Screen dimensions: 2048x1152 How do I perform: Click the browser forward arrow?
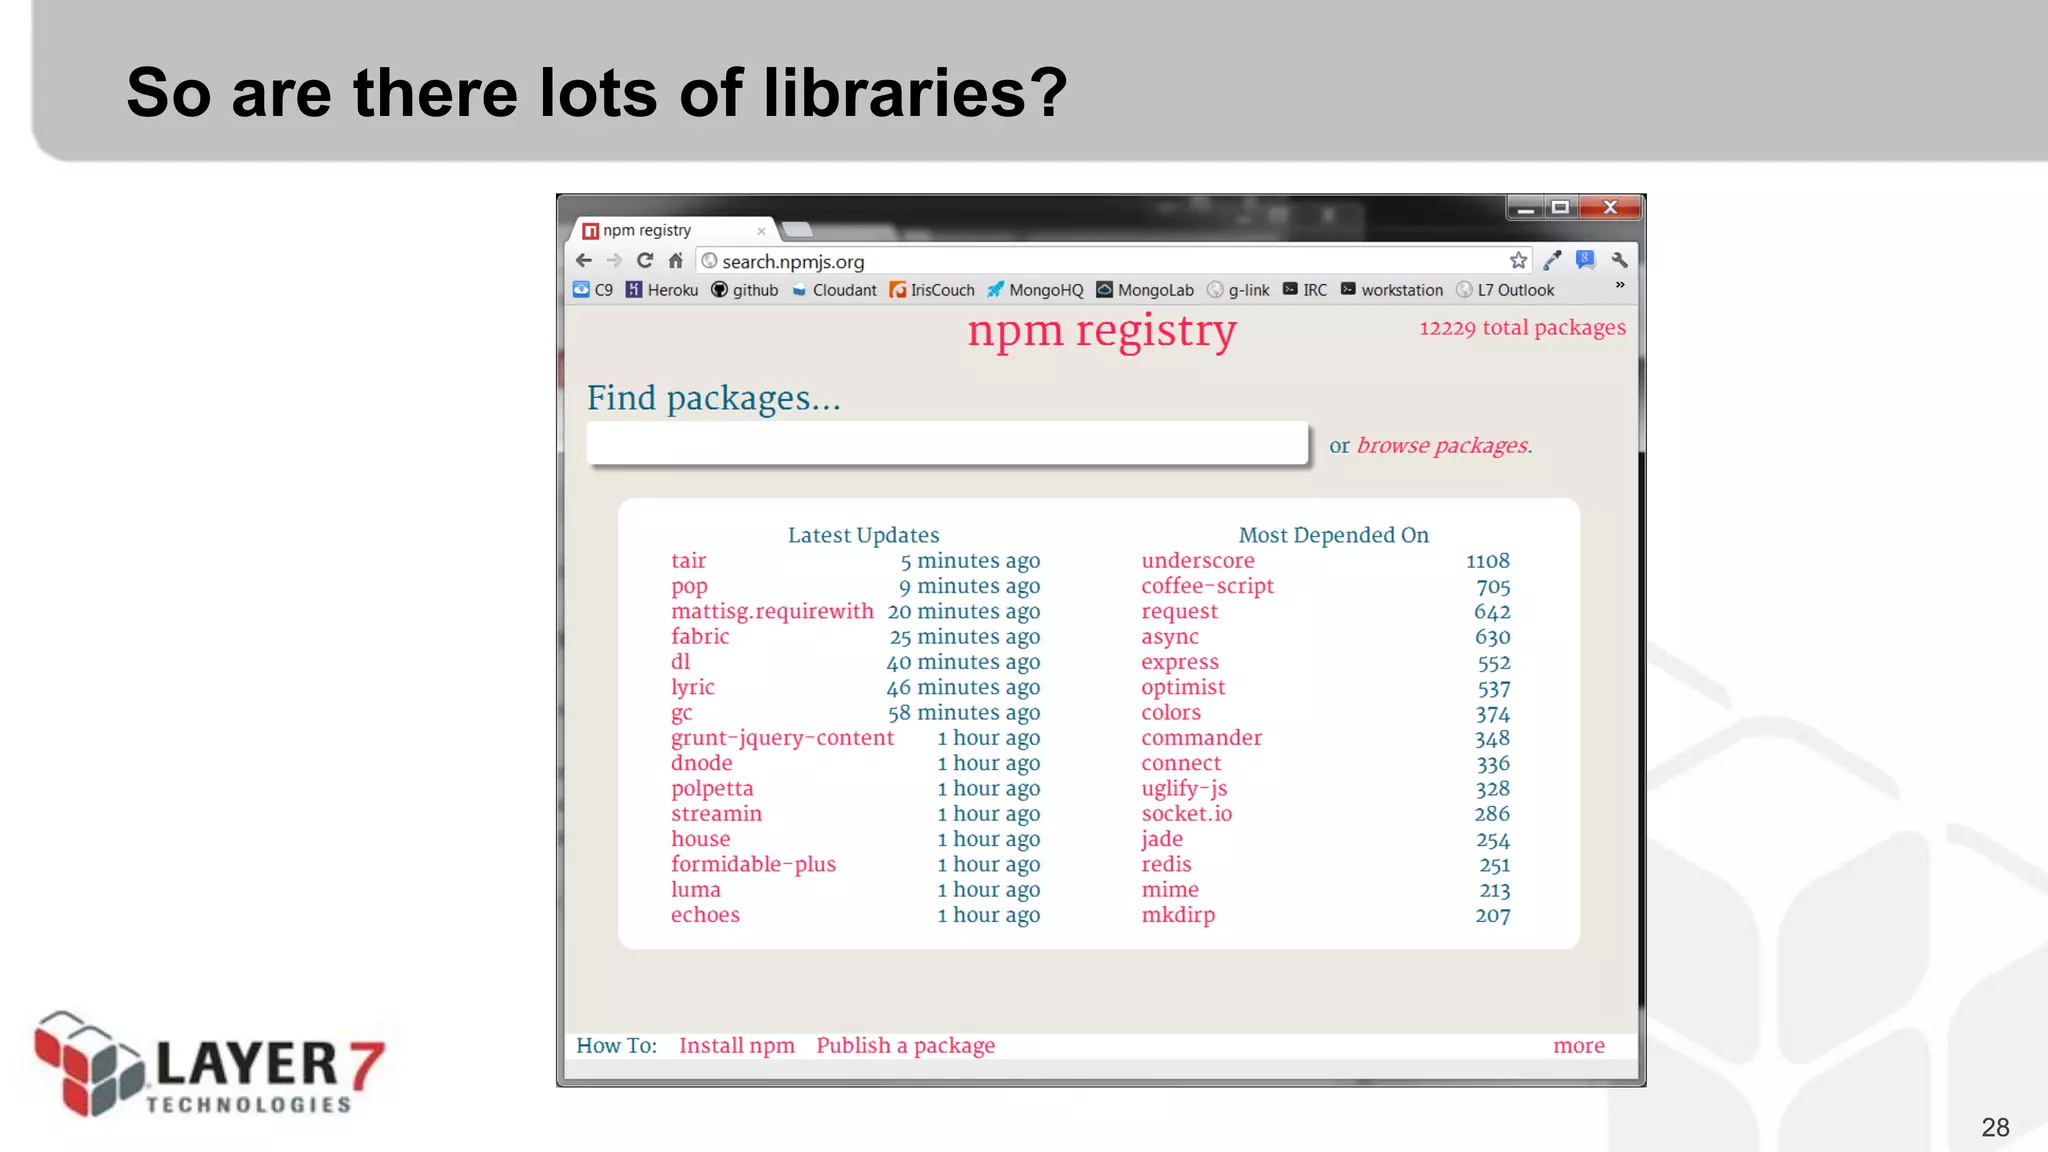(614, 261)
